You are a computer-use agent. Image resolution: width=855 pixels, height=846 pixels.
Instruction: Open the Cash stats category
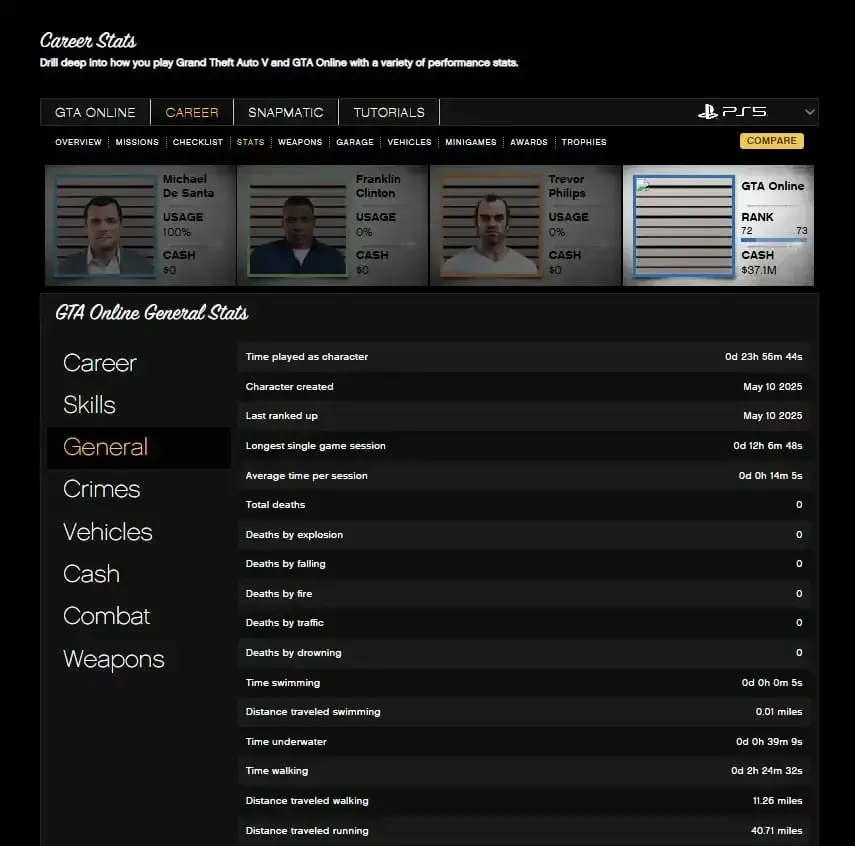[91, 574]
